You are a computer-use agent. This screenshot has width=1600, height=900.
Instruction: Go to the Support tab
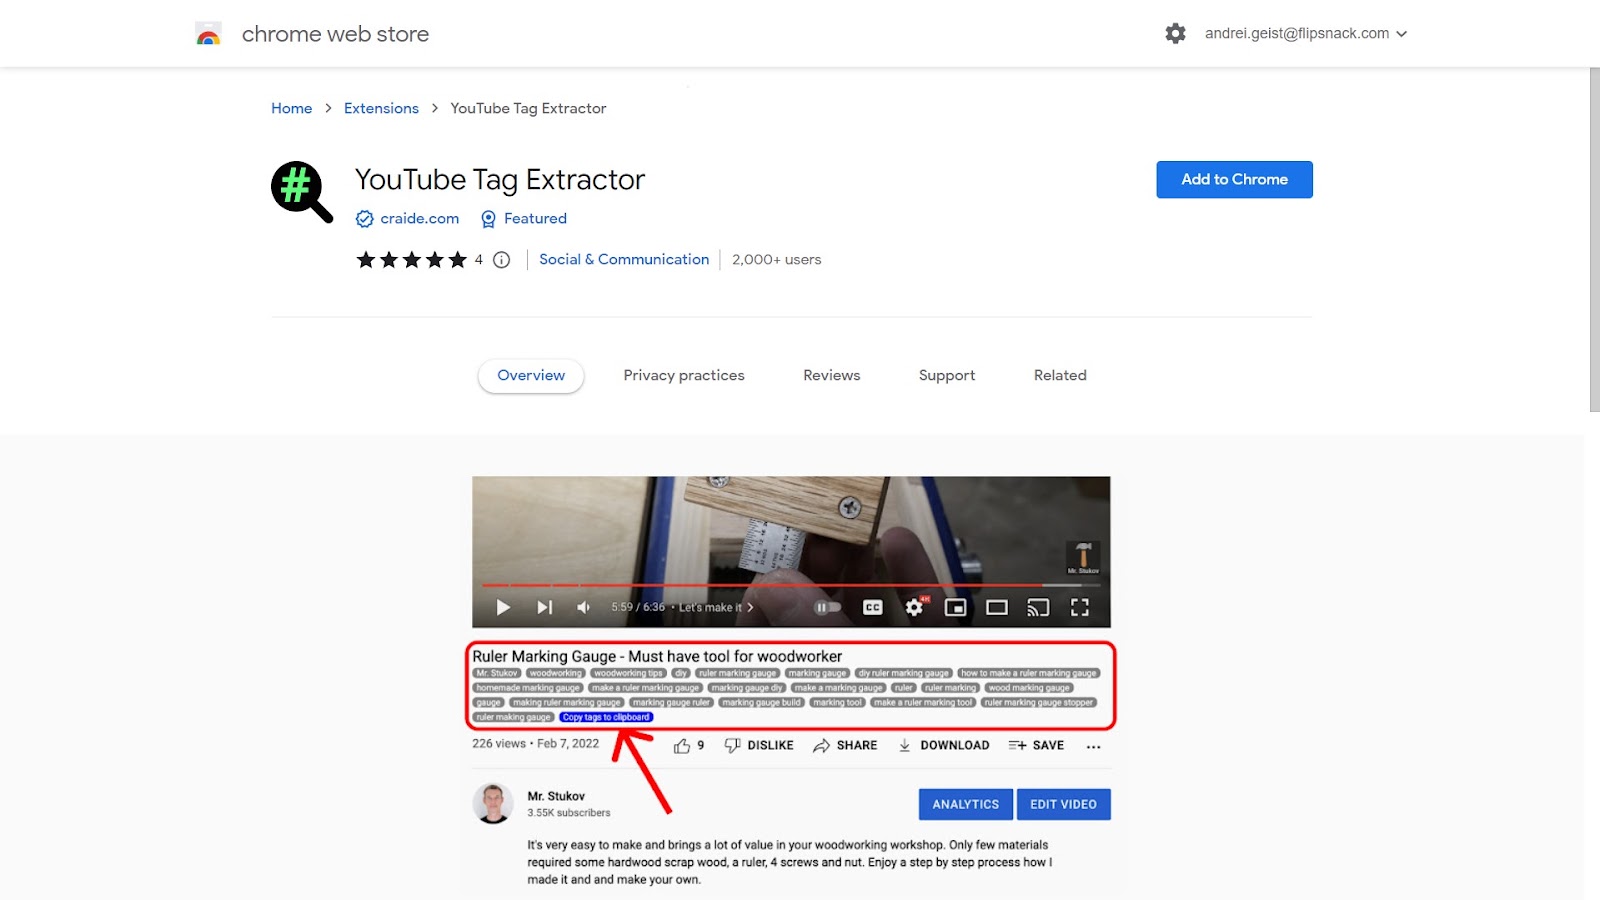coord(947,376)
